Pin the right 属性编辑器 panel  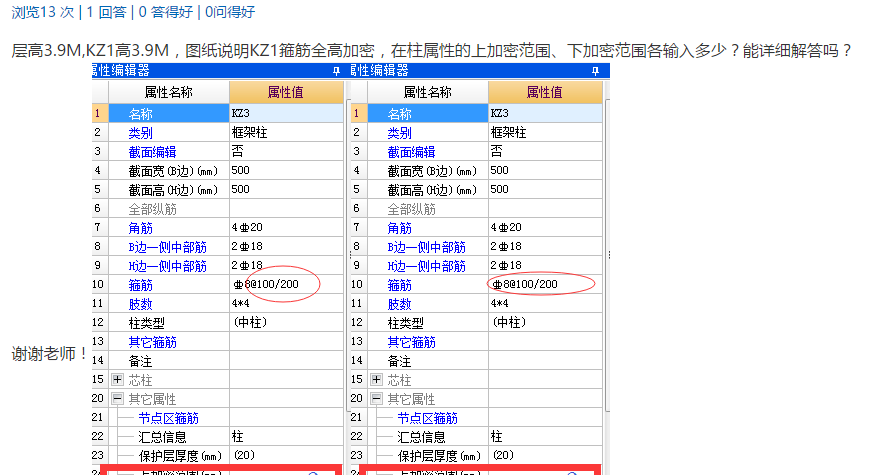coord(595,71)
